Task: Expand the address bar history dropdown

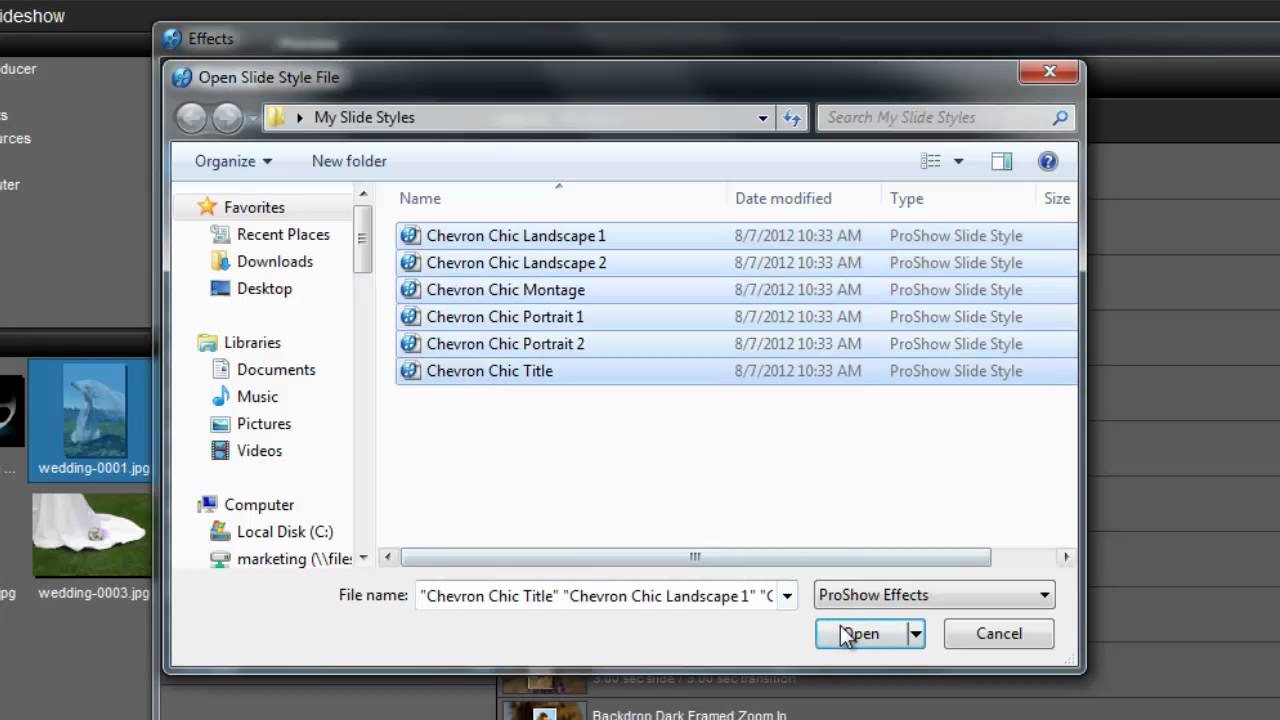Action: (x=763, y=117)
